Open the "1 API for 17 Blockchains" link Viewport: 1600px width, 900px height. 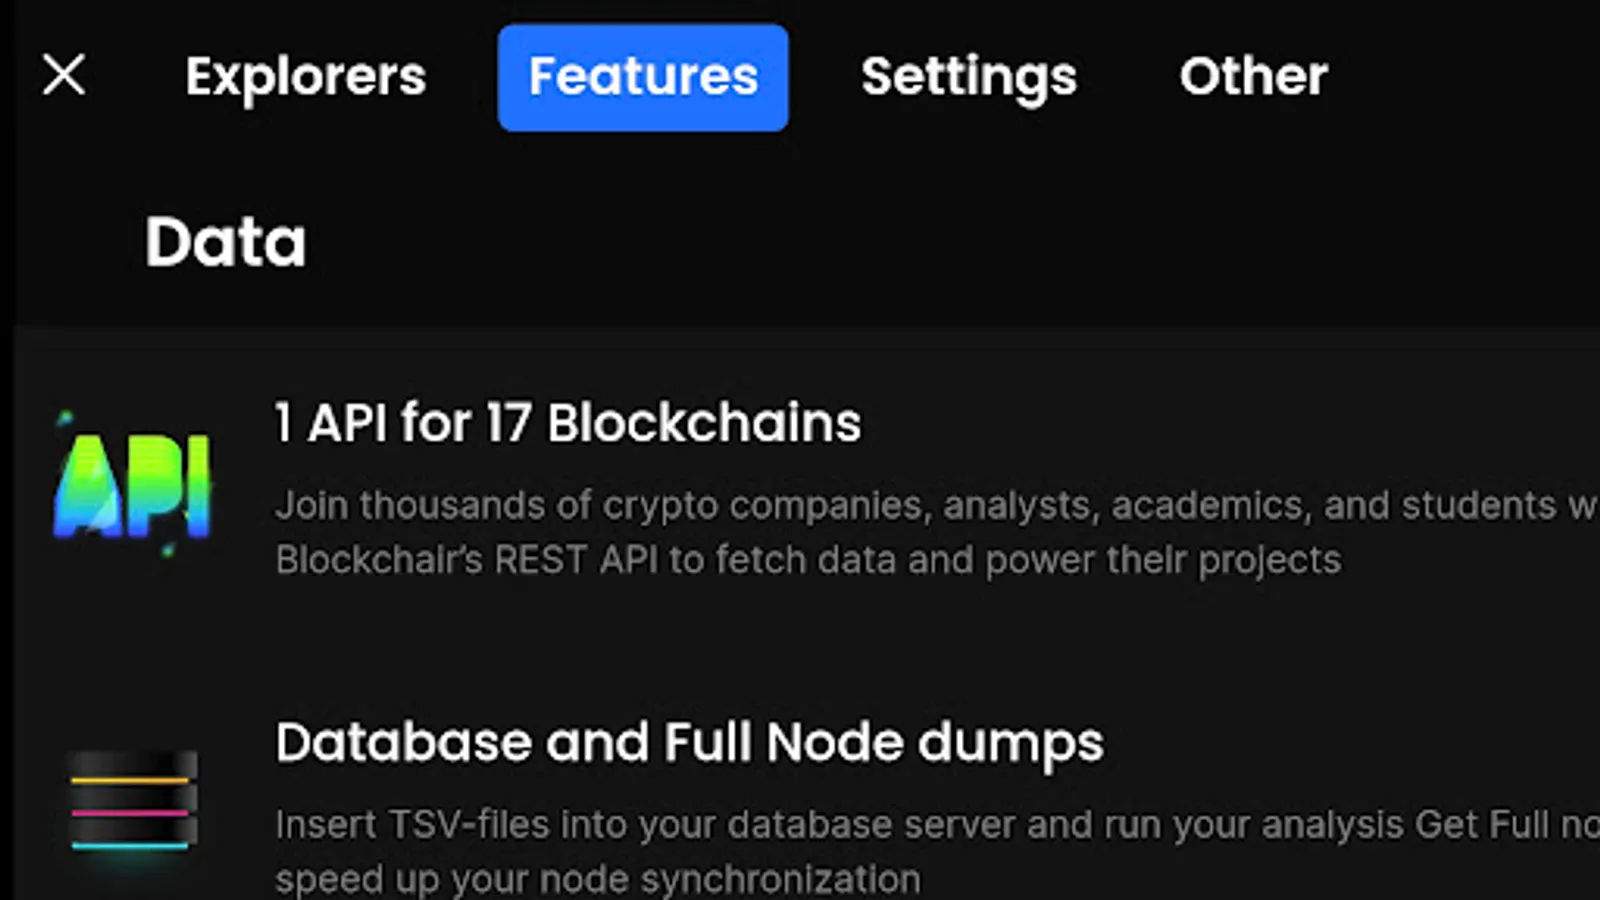[x=567, y=422]
